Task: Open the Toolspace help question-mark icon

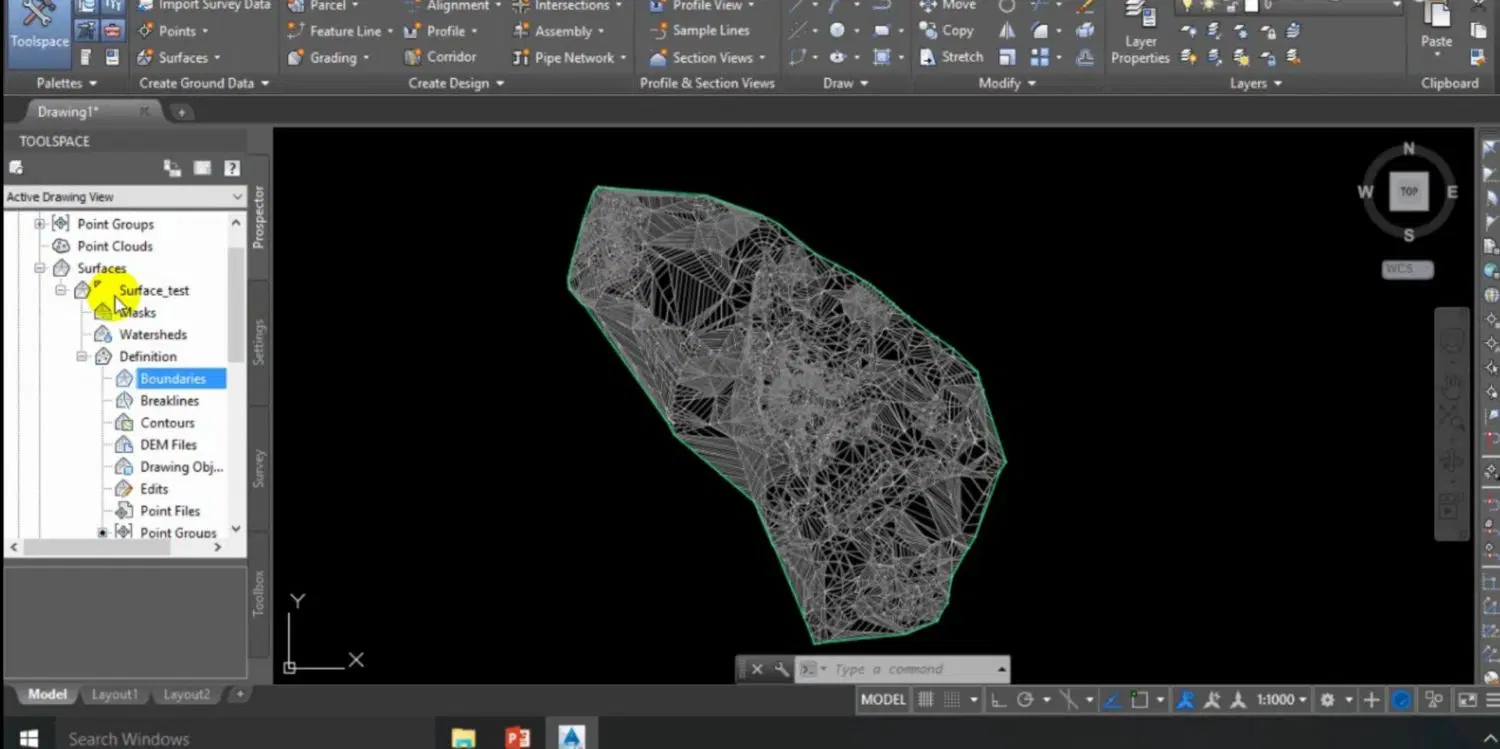Action: pyautogui.click(x=232, y=168)
